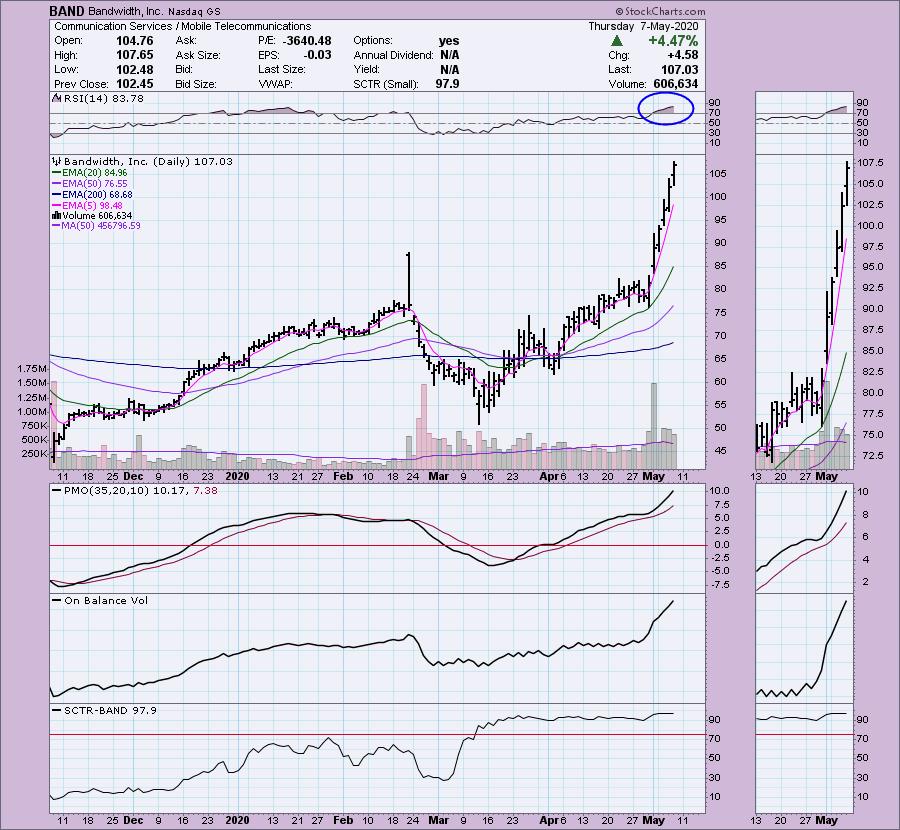
Task: Click the latest price bar near 107
Action: click(675, 173)
